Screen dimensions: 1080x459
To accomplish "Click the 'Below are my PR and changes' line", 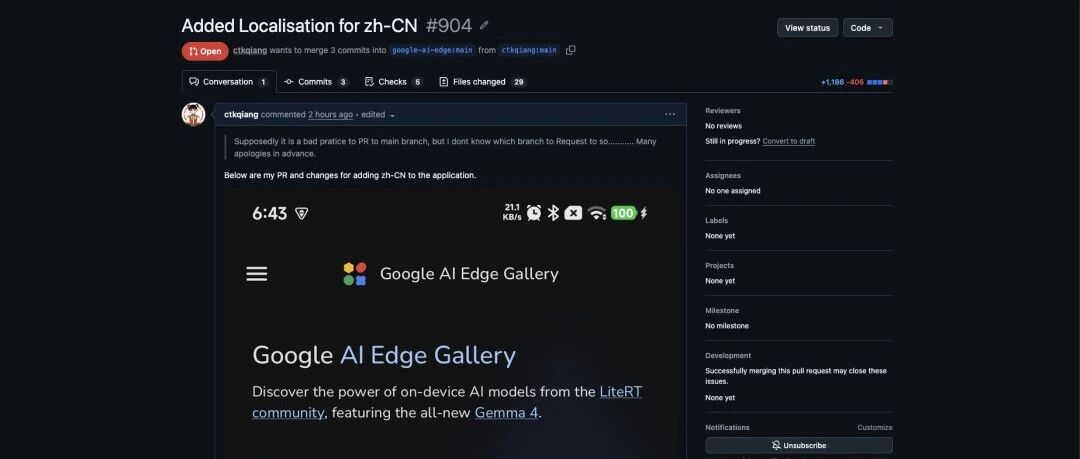I will [350, 175].
